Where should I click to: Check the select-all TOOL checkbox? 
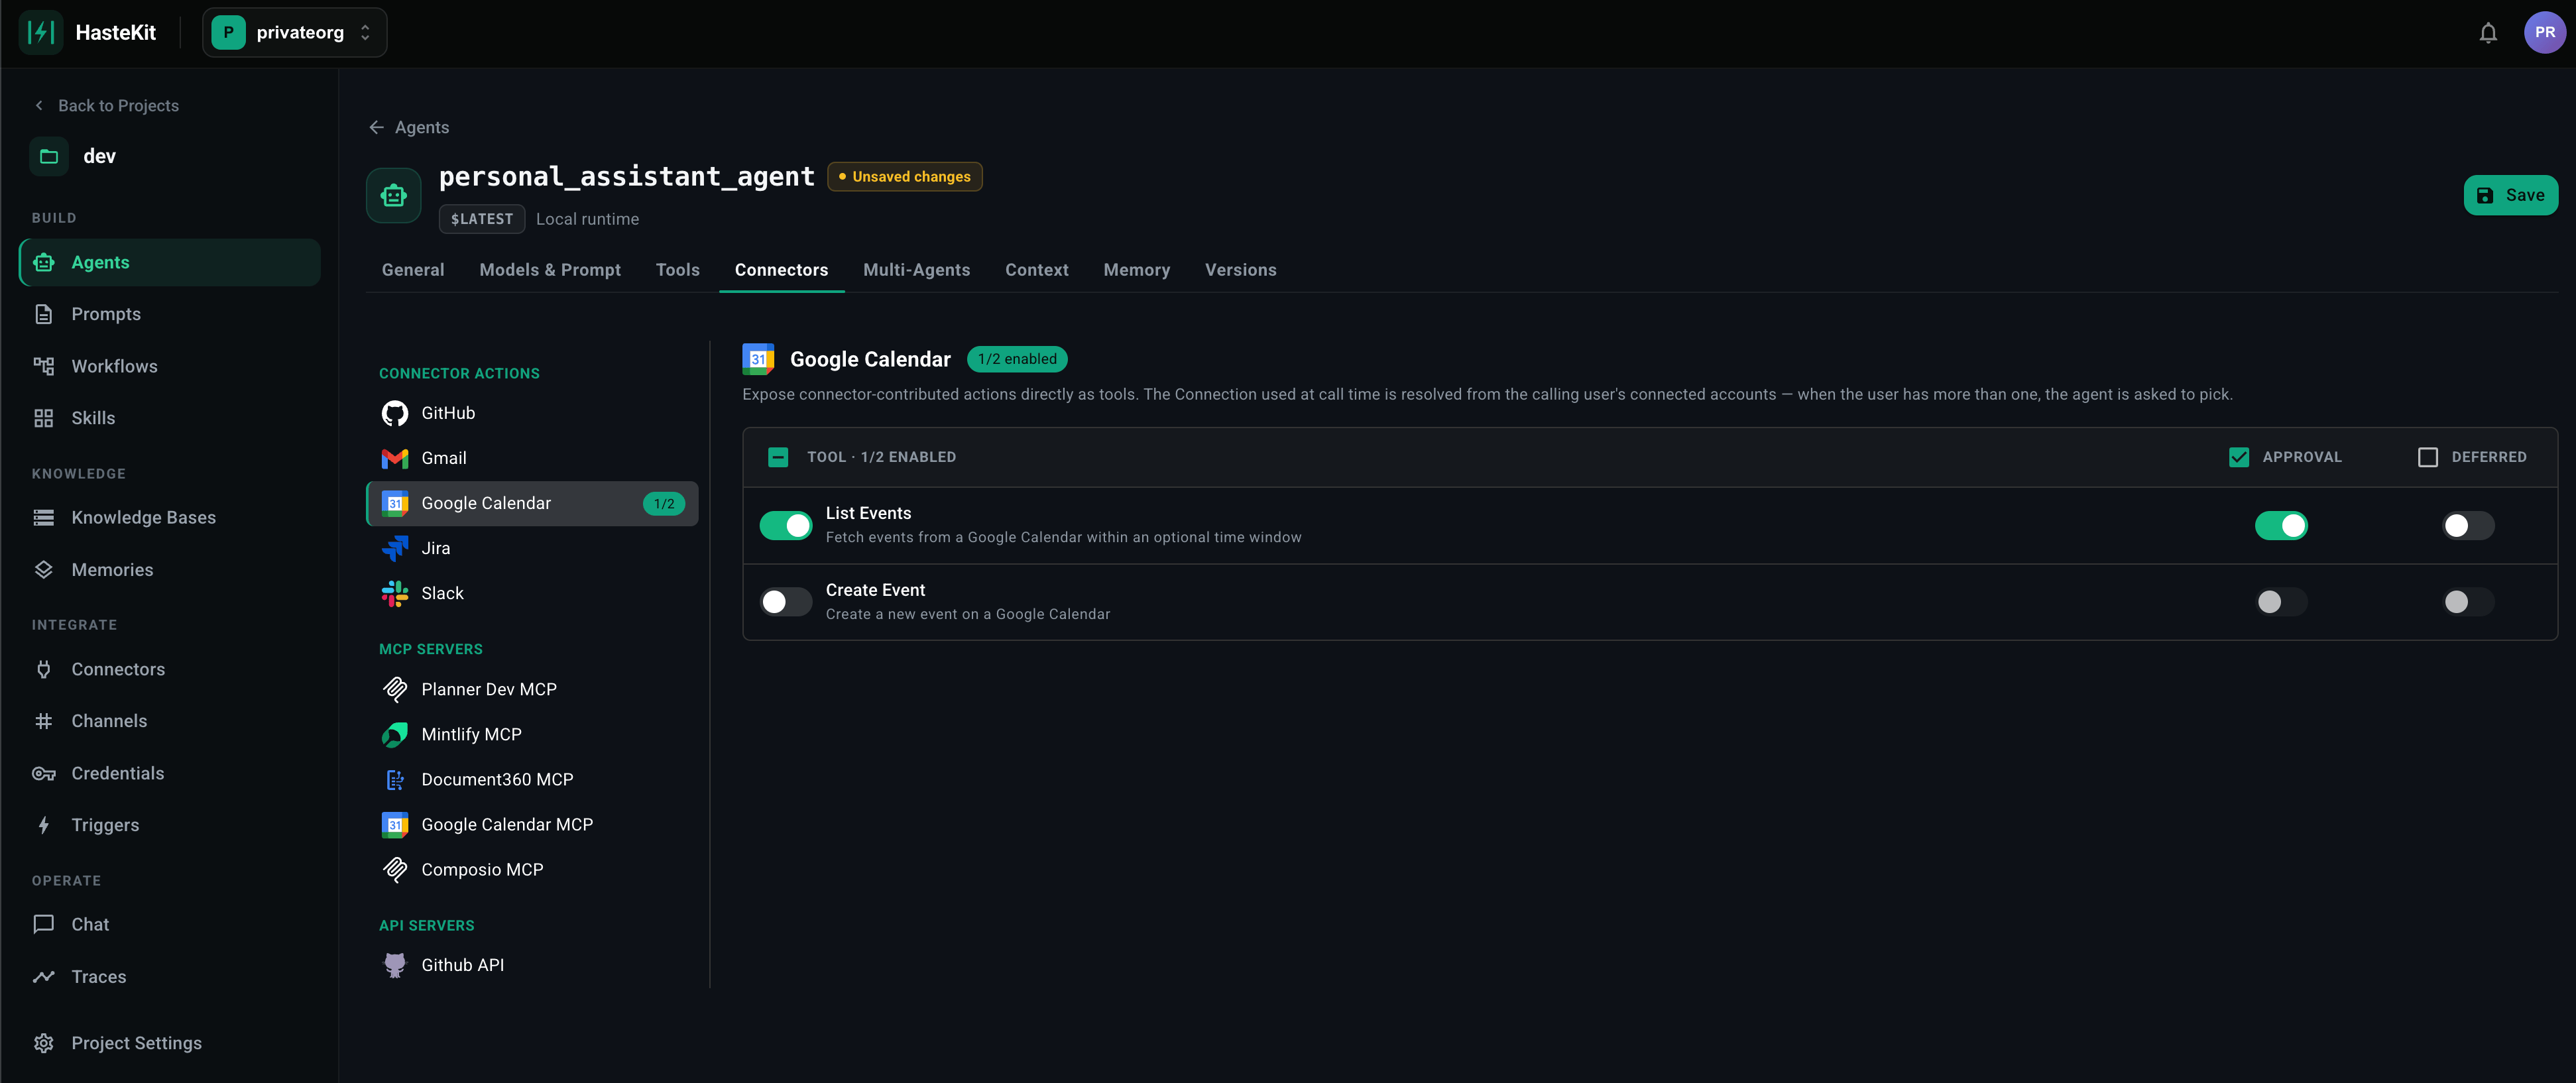(x=777, y=457)
